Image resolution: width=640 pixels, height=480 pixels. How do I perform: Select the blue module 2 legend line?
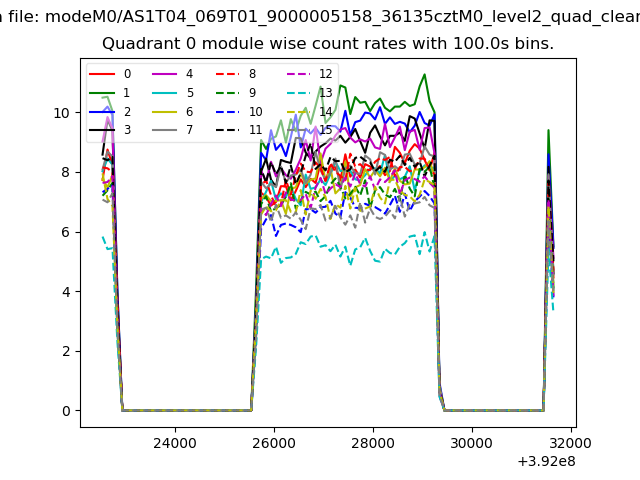click(103, 112)
